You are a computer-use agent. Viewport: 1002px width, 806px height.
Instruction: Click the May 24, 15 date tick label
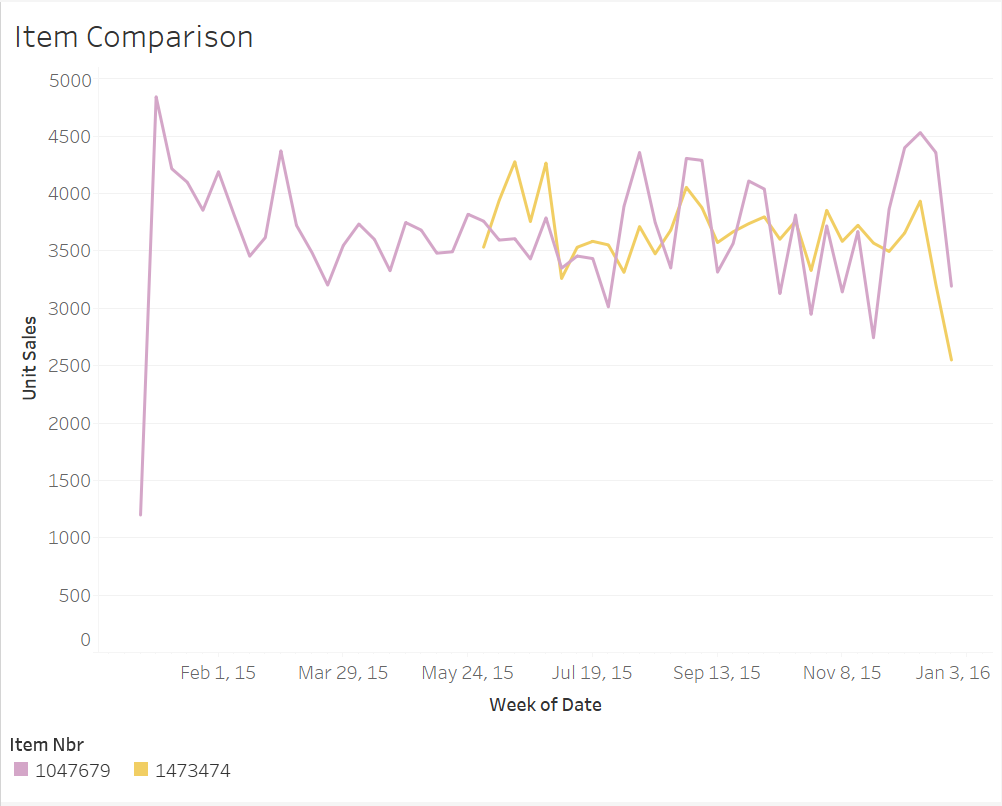pyautogui.click(x=468, y=673)
